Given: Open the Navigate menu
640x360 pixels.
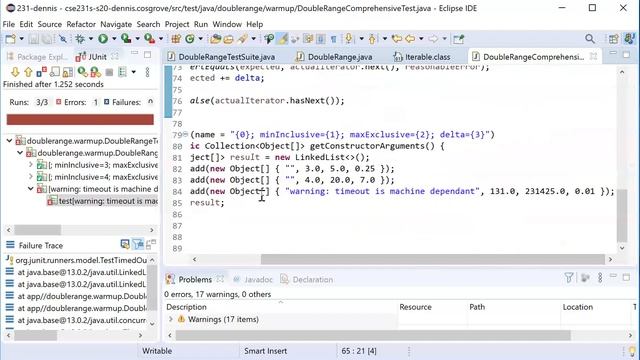Looking at the screenshot, I should (116, 24).
